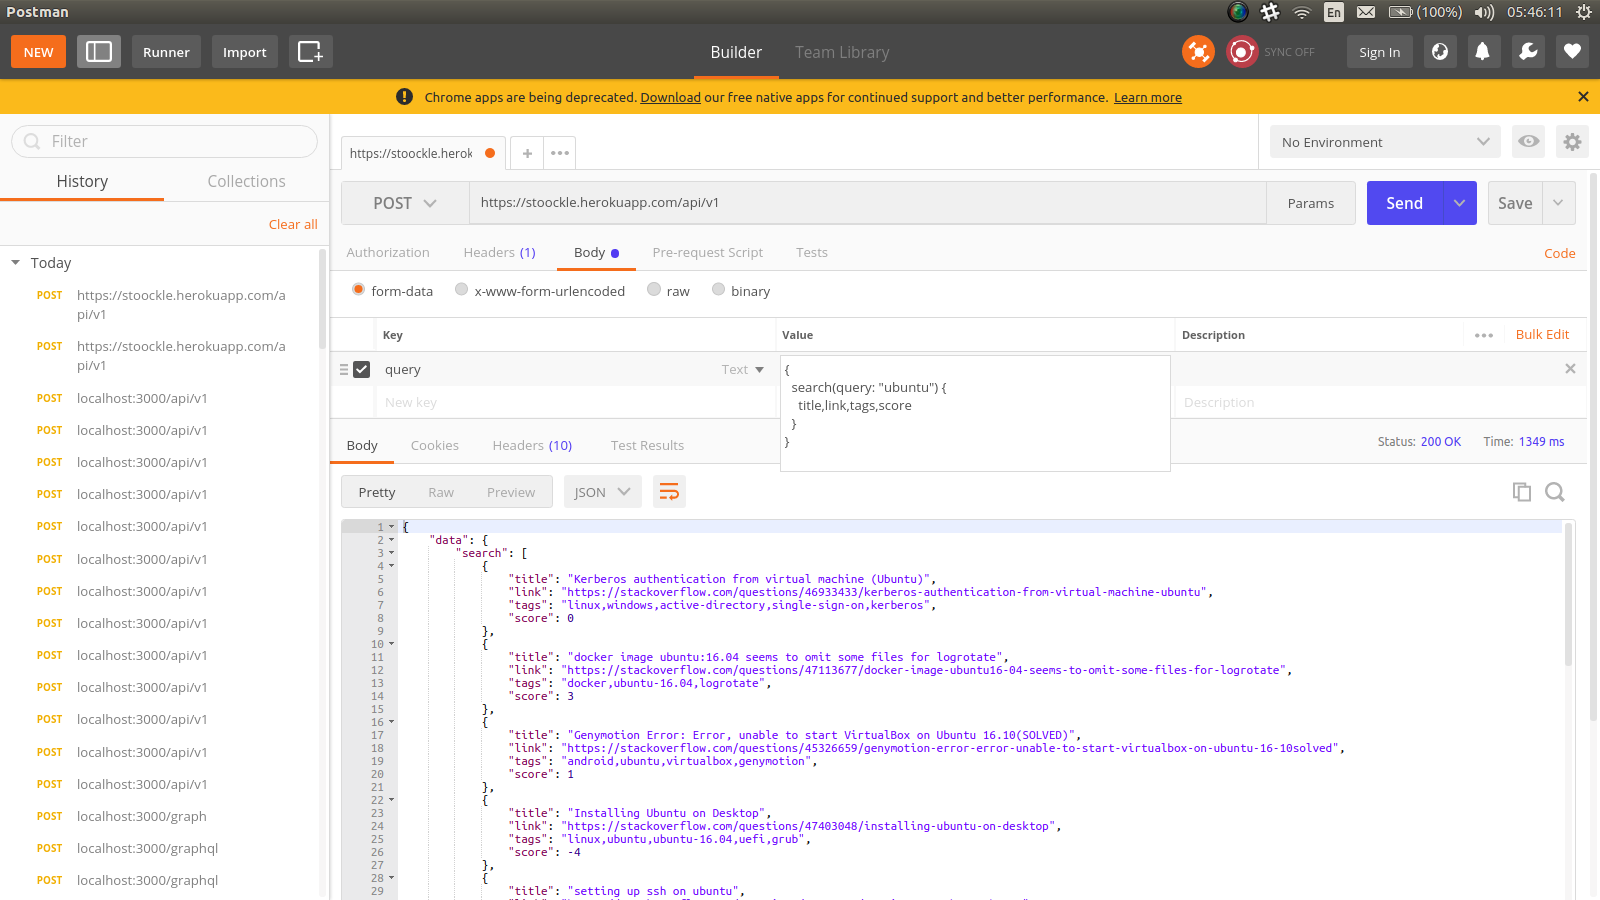Open new window icon in toolbar

pos(310,52)
